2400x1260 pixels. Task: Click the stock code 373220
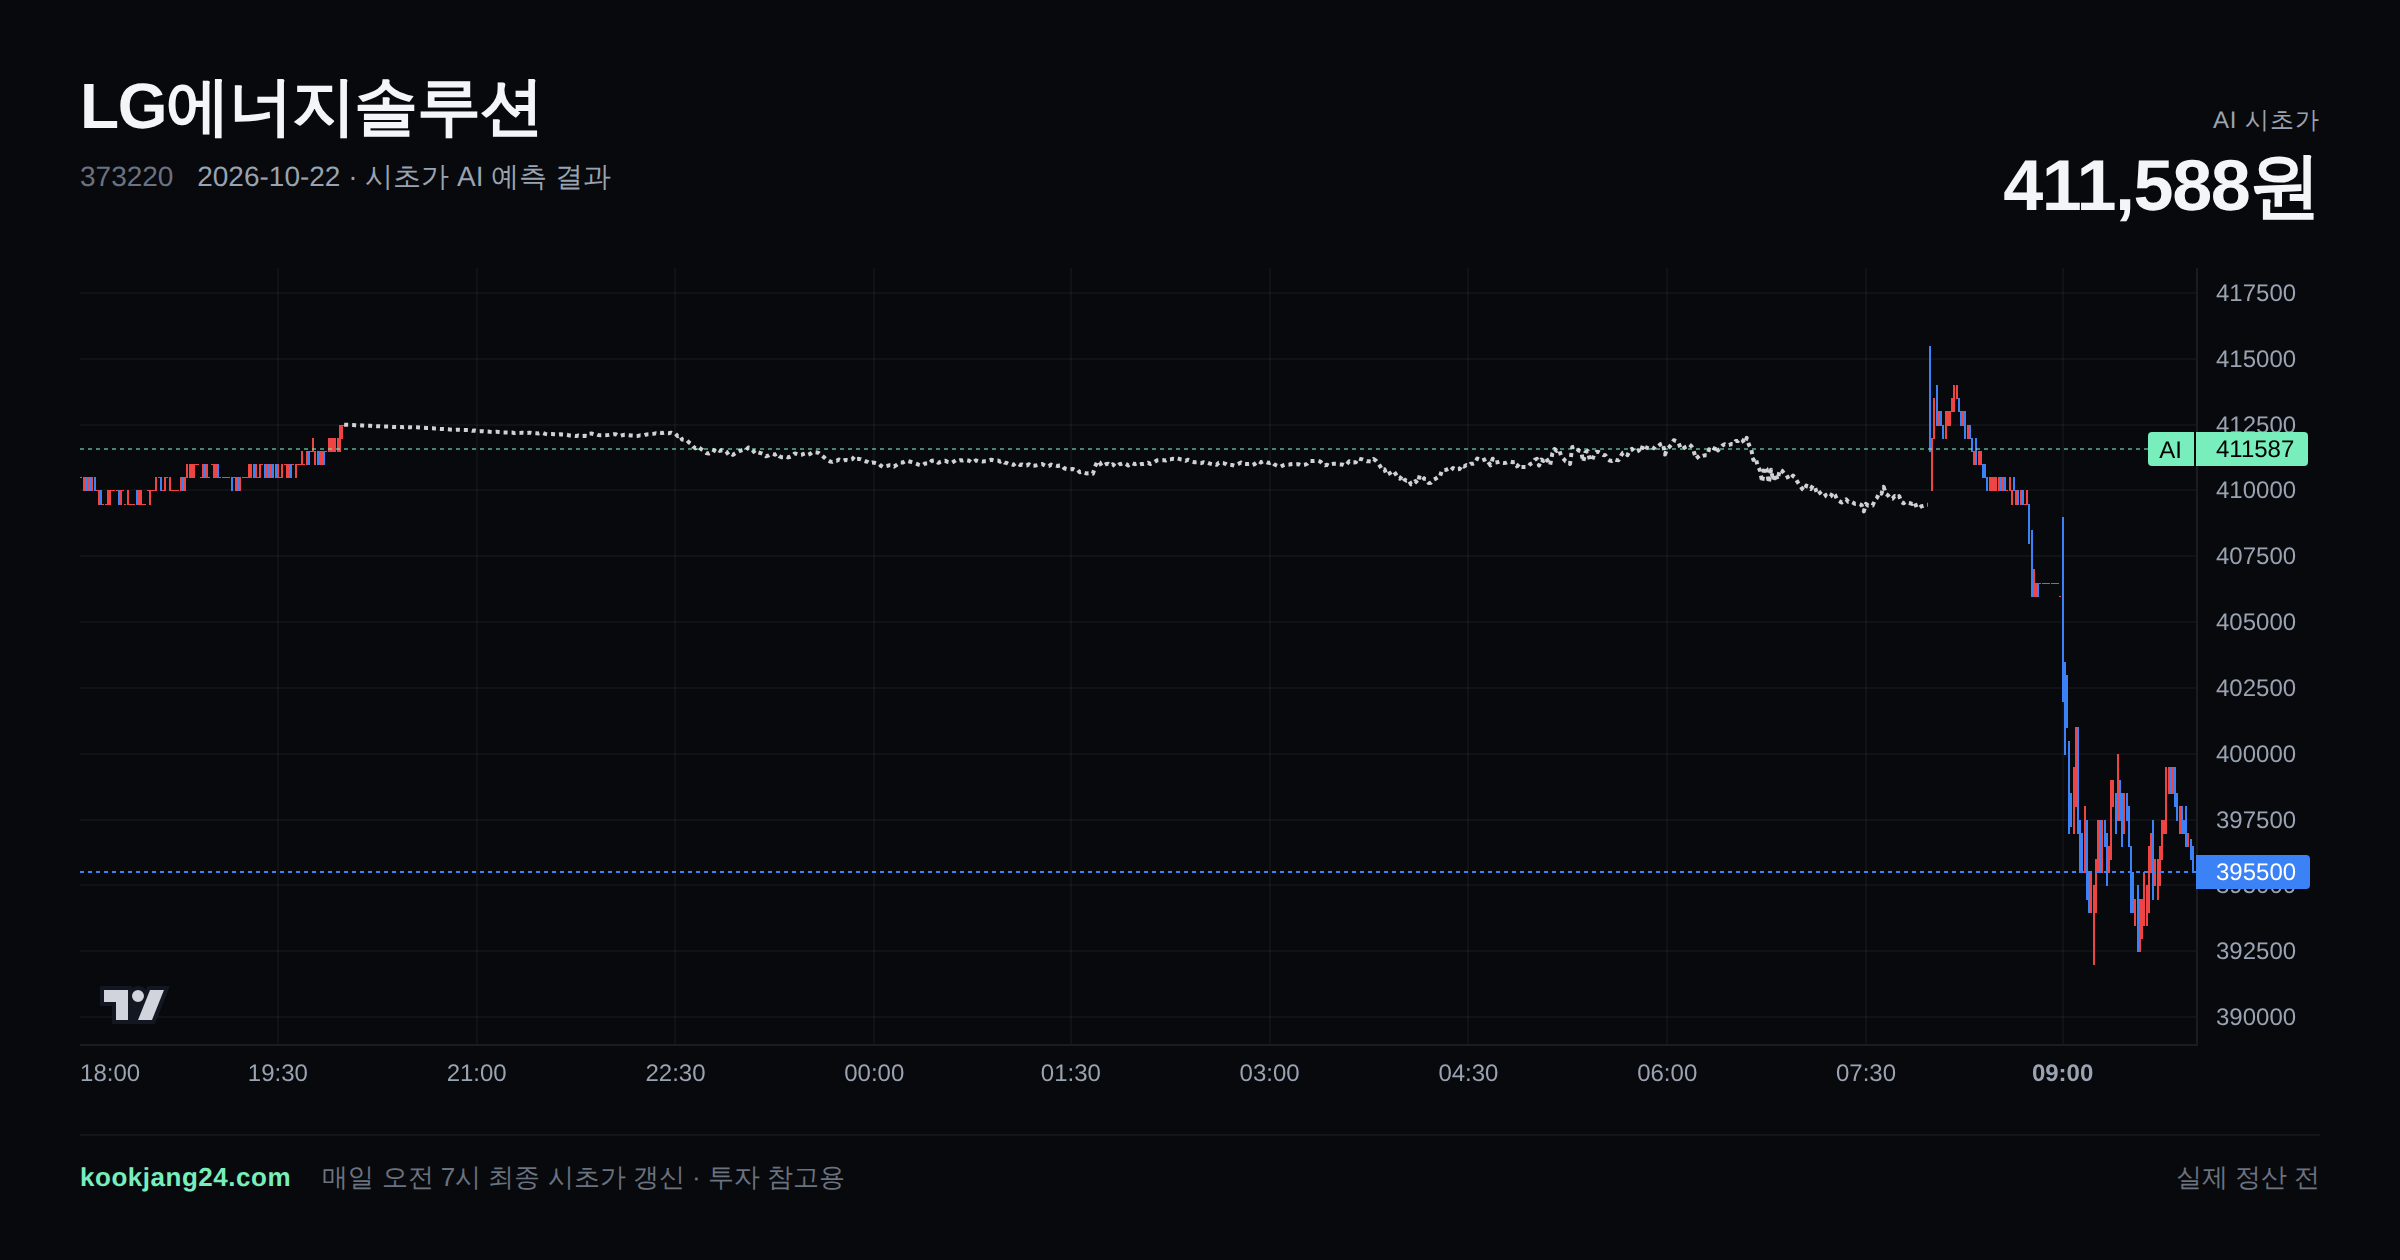click(126, 177)
